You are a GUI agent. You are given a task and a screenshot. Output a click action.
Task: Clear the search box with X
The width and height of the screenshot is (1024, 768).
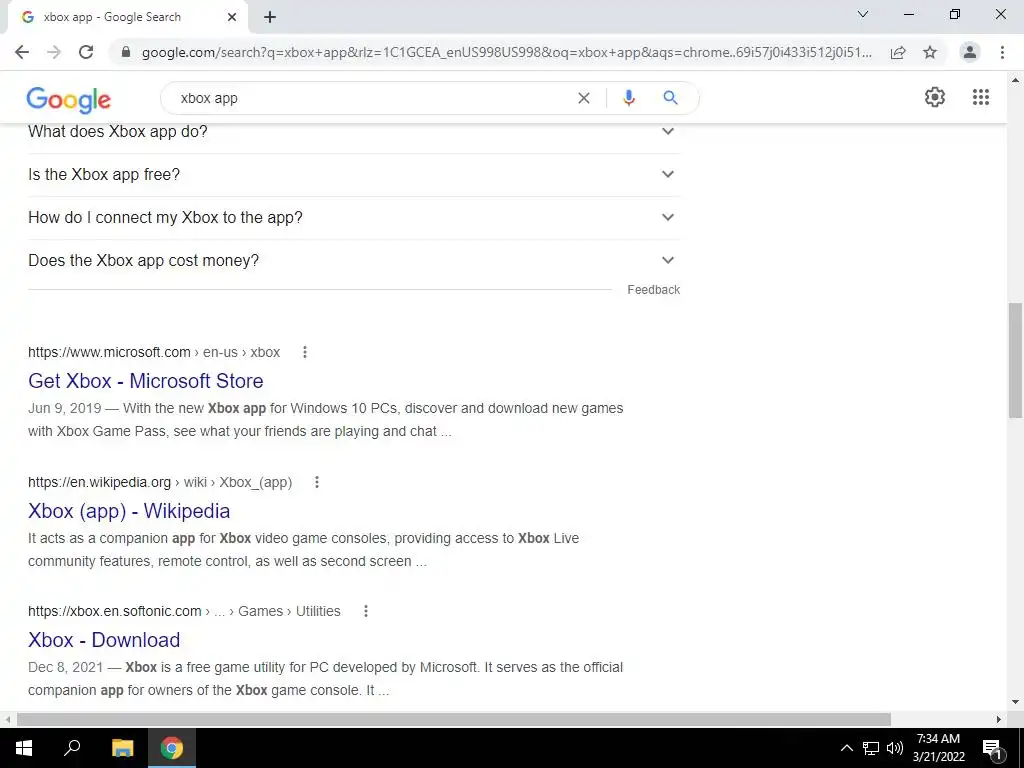(584, 98)
